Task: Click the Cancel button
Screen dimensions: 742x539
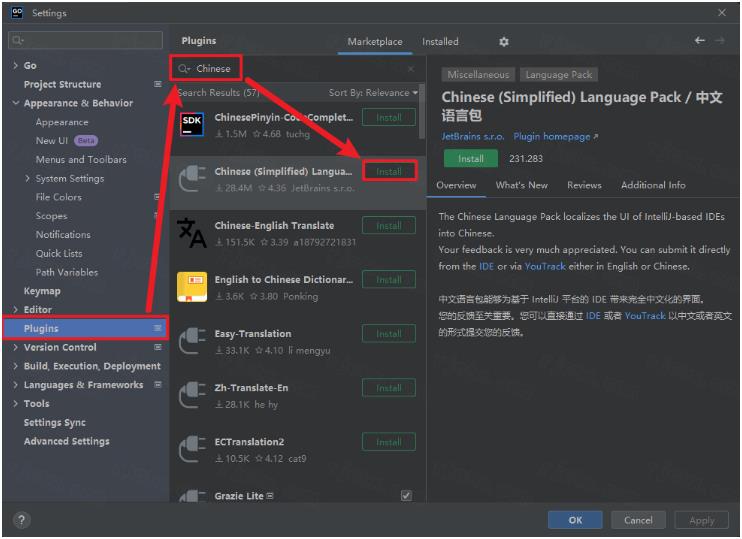Action: (x=638, y=520)
